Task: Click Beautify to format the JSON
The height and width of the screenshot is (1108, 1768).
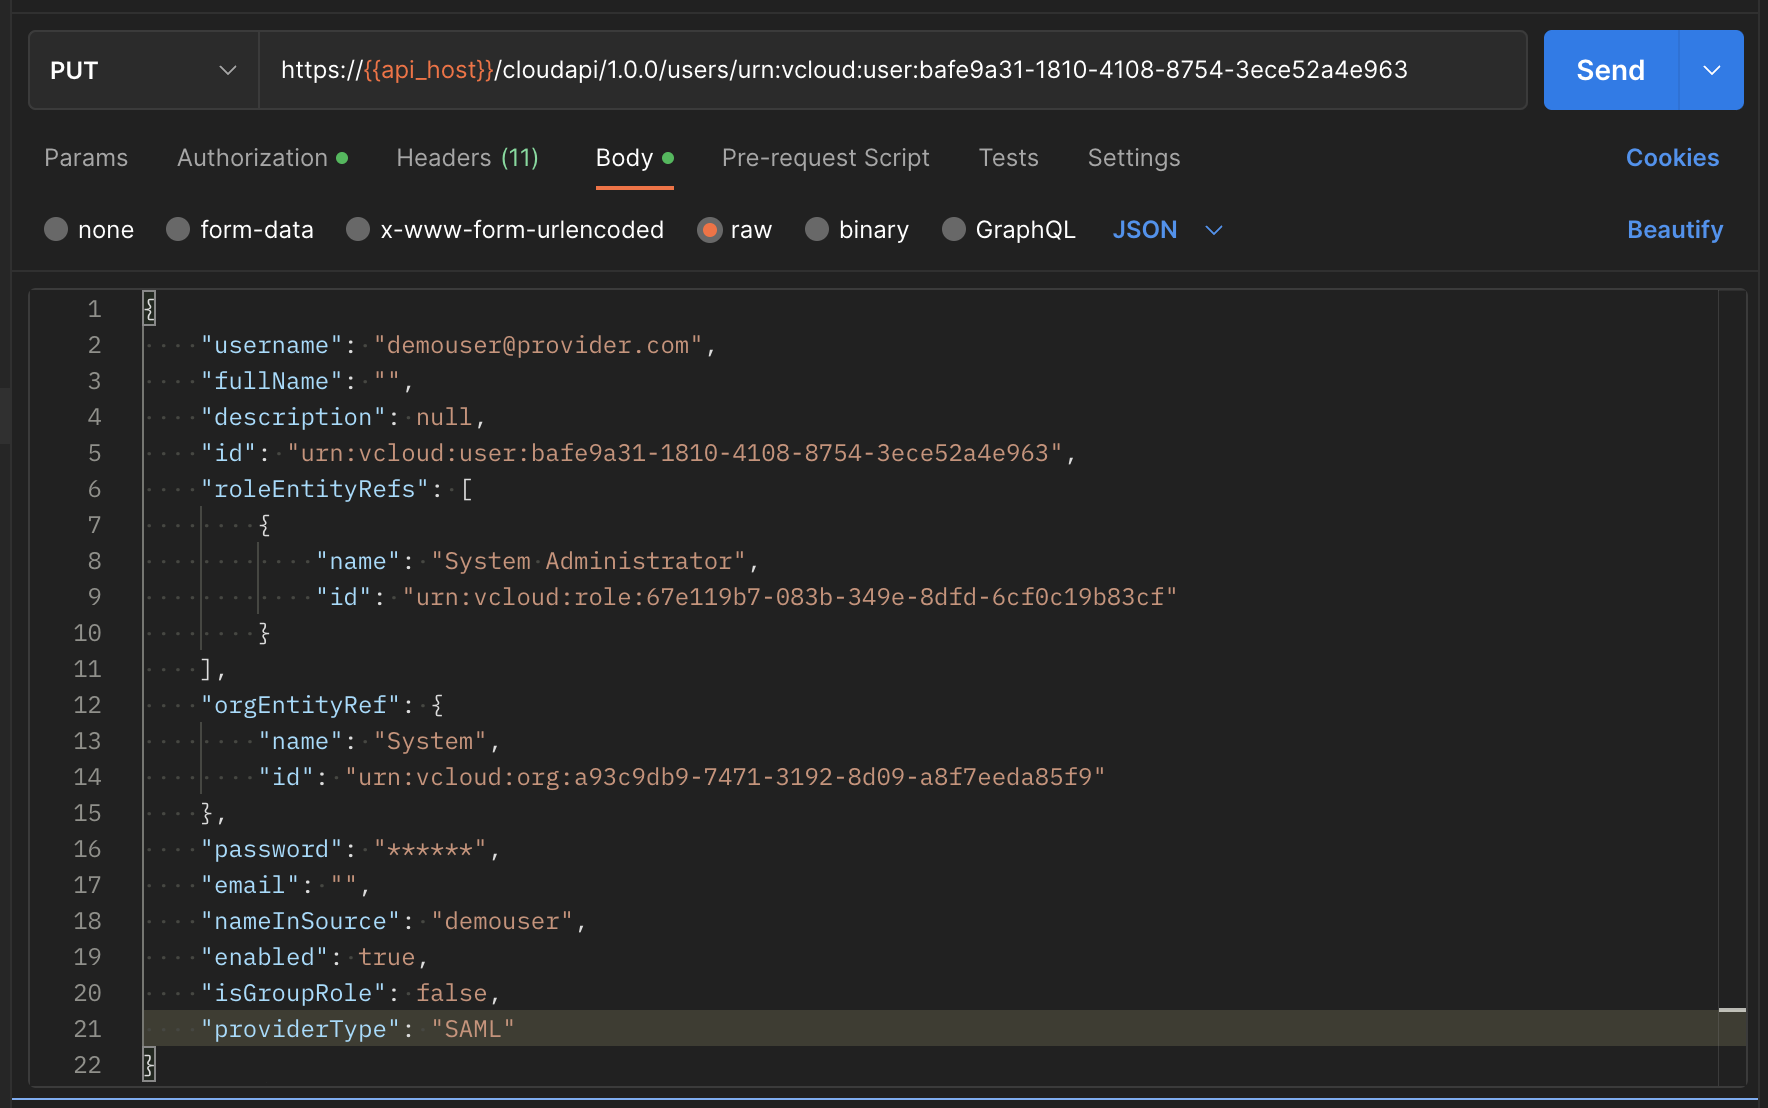Action: 1674,230
